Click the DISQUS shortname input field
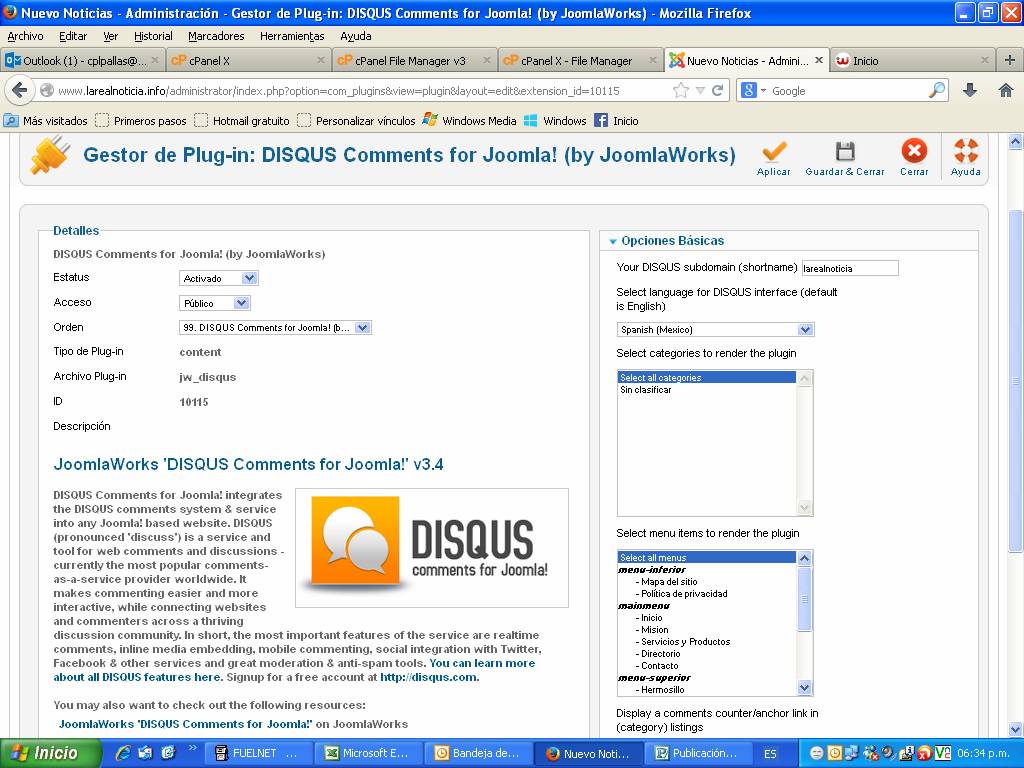Viewport: 1024px width, 768px height. (850, 268)
